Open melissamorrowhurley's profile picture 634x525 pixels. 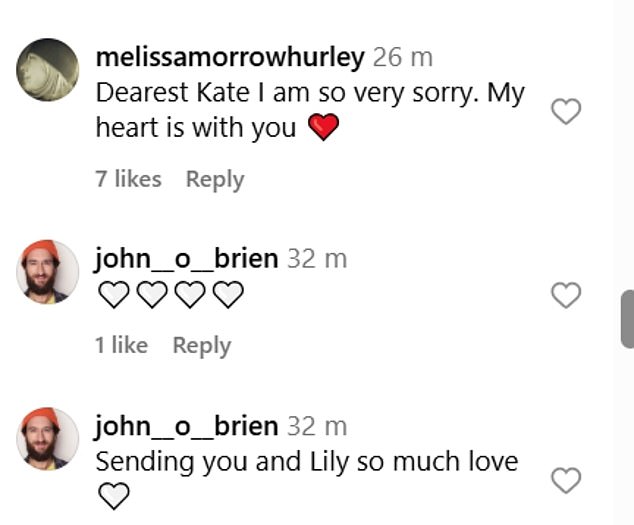48,69
